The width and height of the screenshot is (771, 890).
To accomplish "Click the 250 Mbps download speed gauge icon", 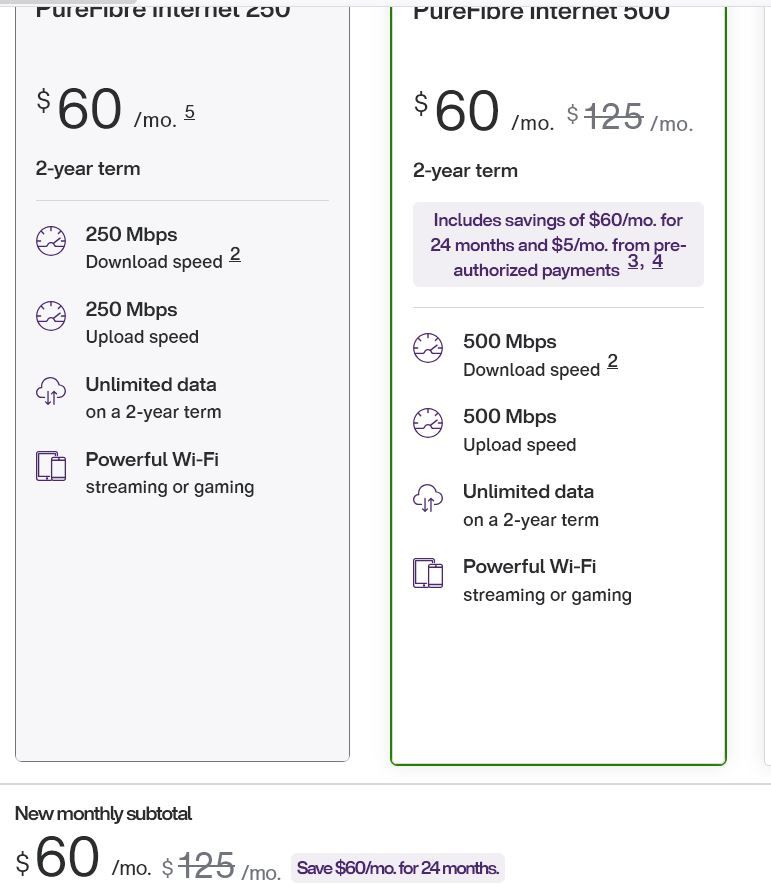I will click(x=51, y=241).
